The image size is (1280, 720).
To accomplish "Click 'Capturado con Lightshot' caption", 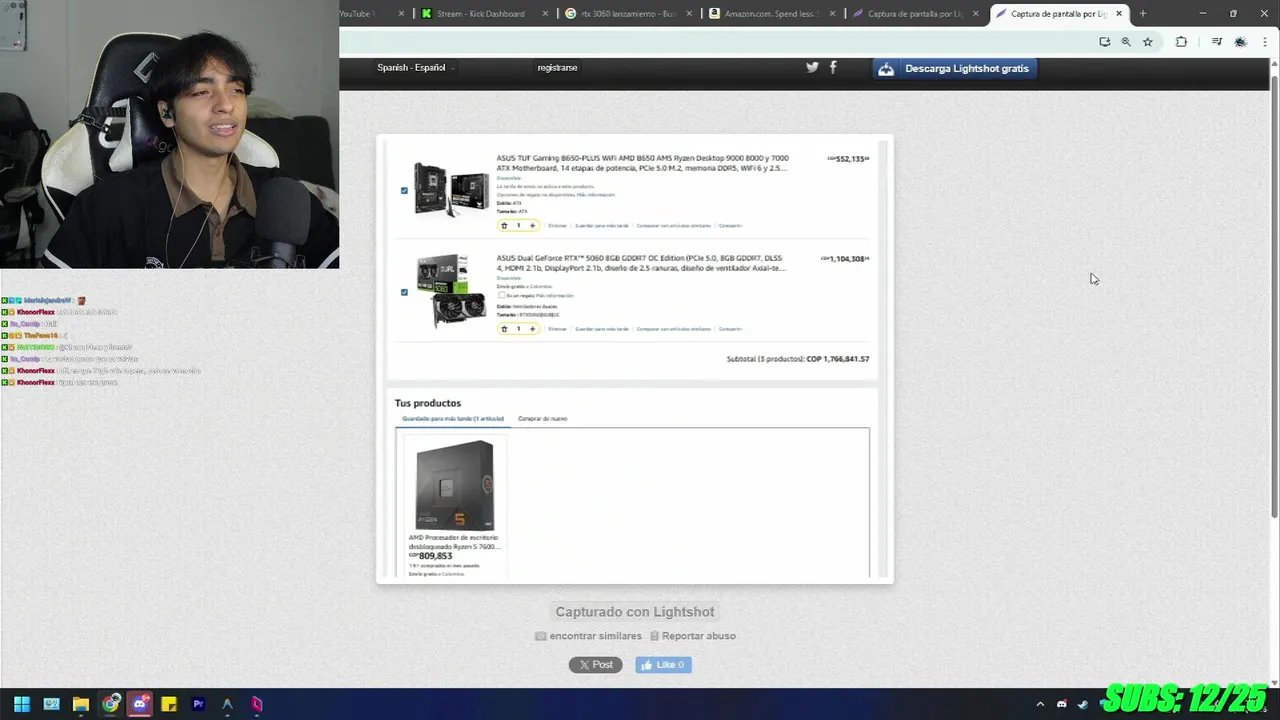I will point(635,612).
